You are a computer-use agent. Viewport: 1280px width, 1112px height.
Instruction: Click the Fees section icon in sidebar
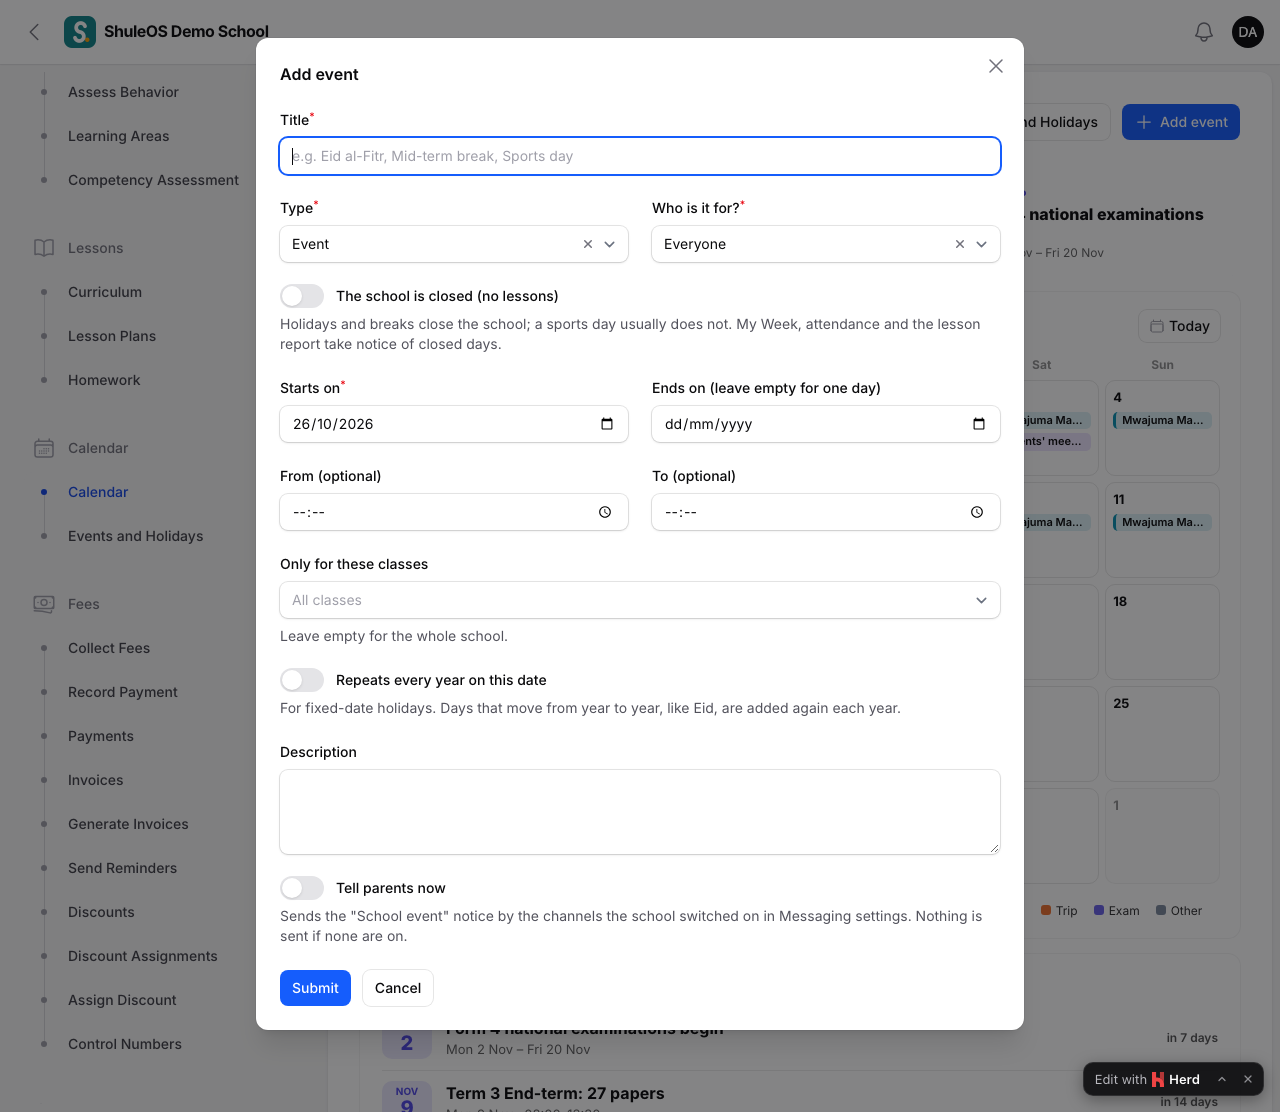44,604
